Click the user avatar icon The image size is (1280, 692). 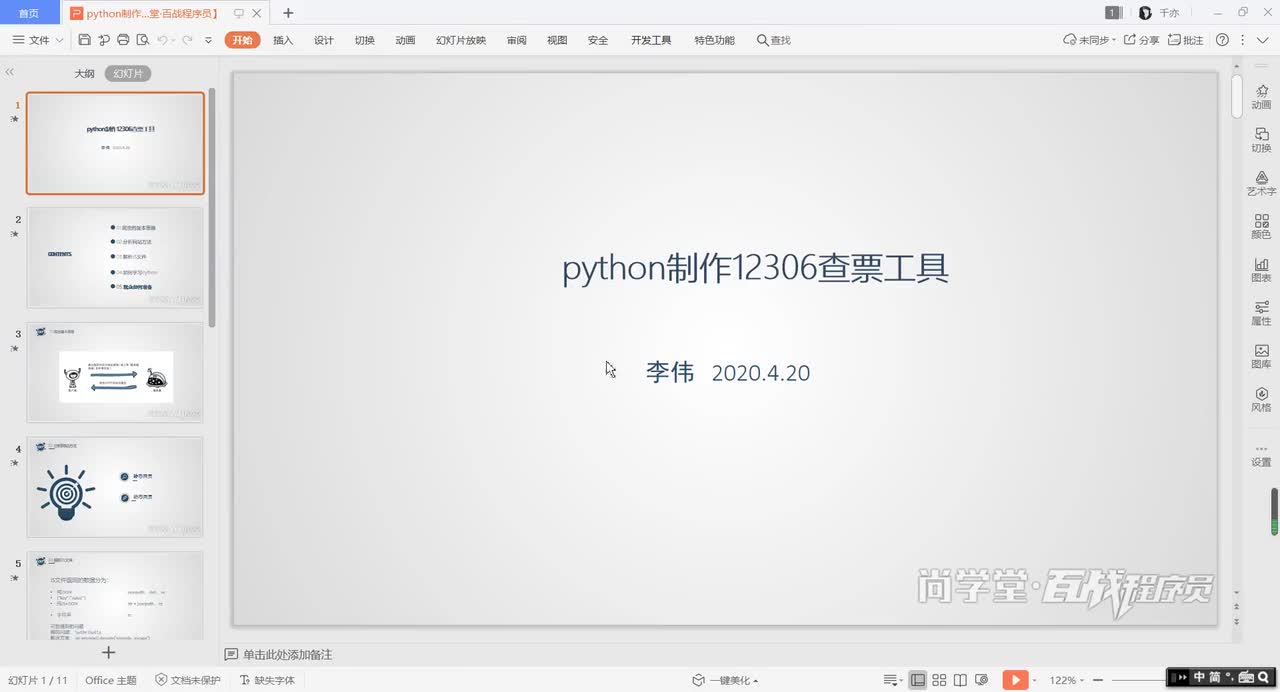pos(1145,13)
